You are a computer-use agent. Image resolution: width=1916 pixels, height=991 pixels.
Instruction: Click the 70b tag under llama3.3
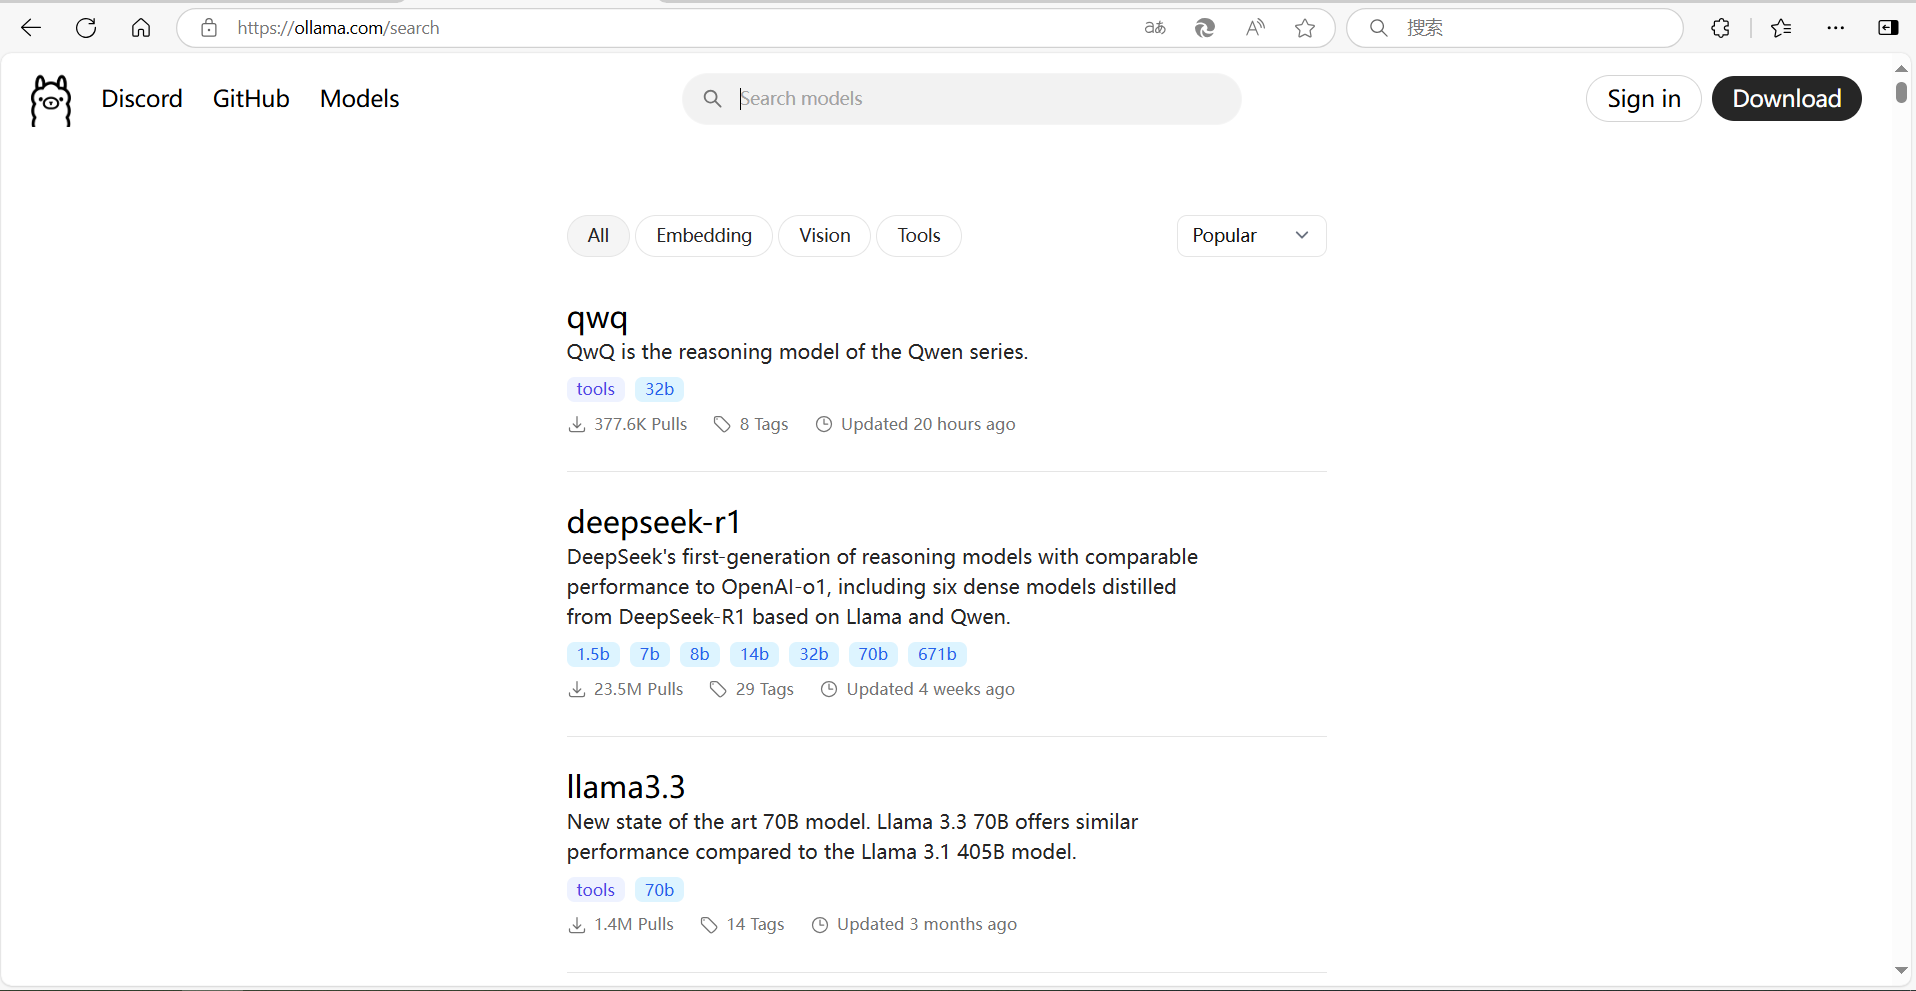click(659, 890)
